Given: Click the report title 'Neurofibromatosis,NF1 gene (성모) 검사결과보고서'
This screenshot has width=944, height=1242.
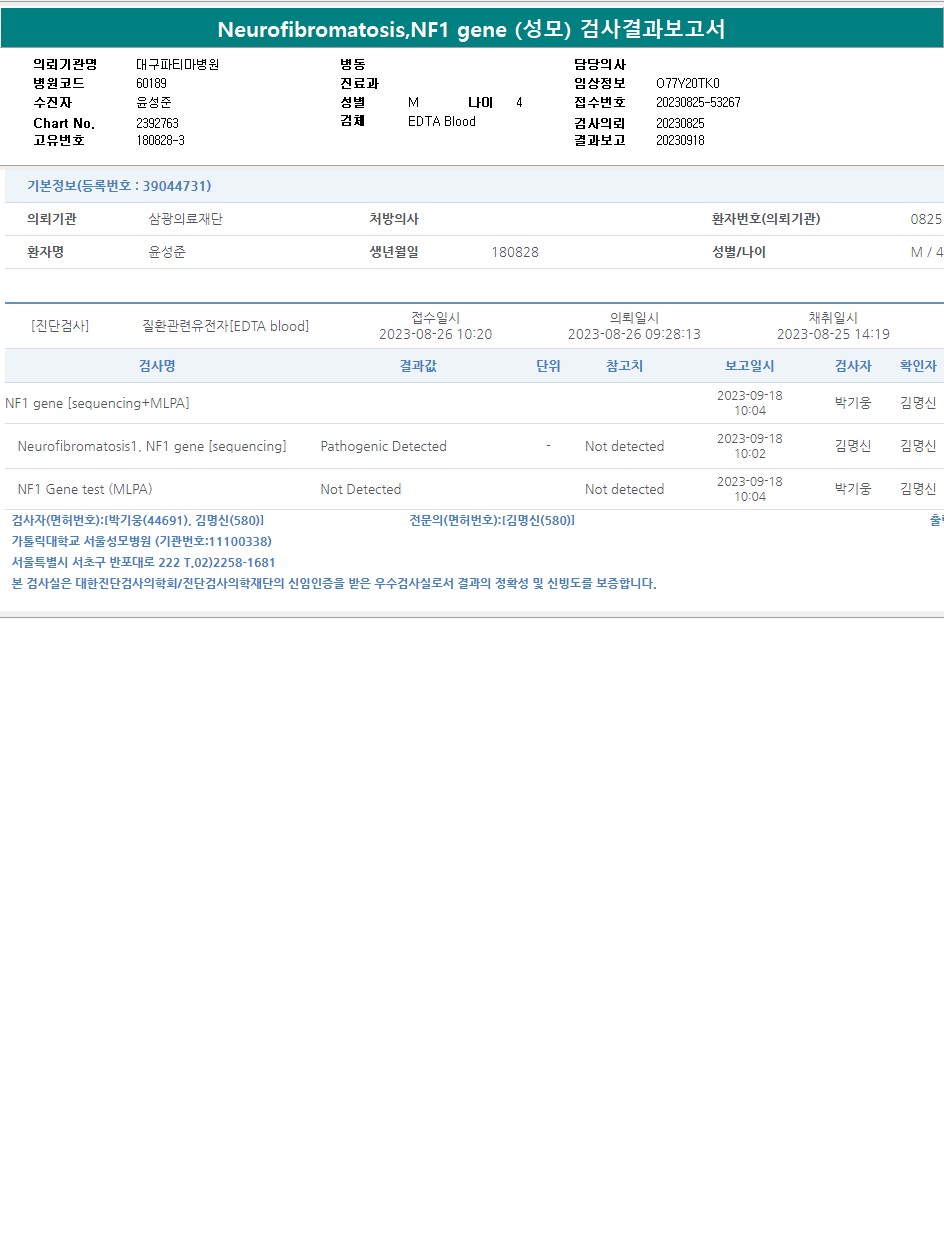Looking at the screenshot, I should click(x=471, y=29).
